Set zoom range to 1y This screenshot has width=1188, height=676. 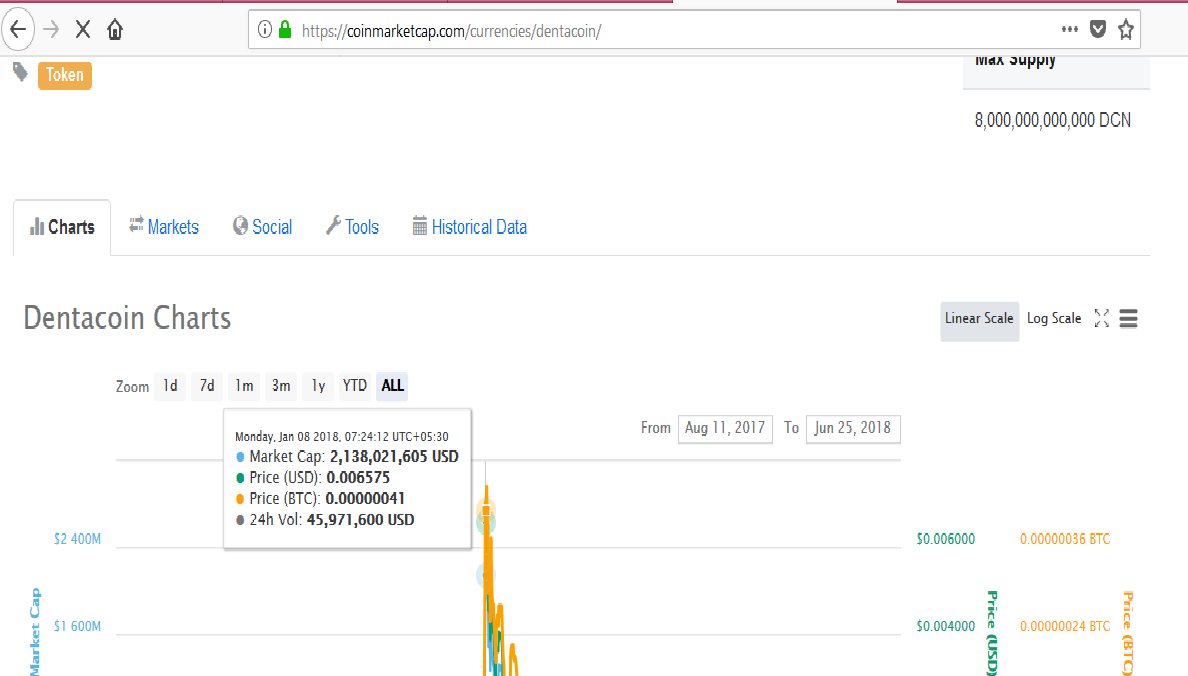(318, 386)
